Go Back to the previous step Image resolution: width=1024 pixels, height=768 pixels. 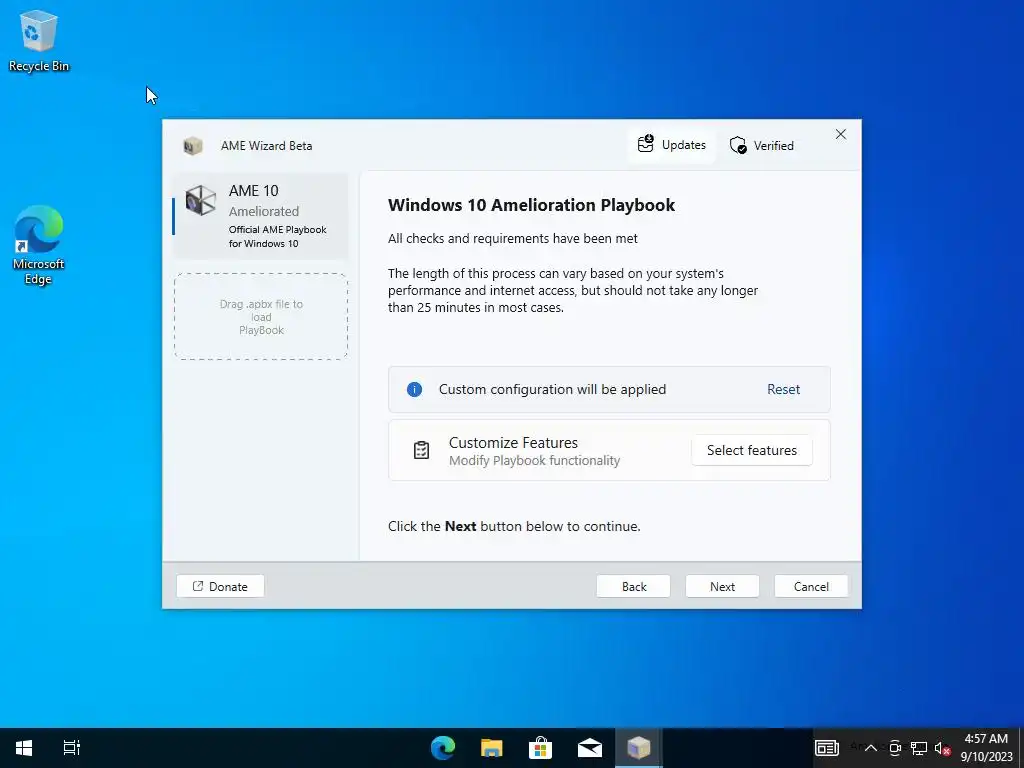point(633,586)
